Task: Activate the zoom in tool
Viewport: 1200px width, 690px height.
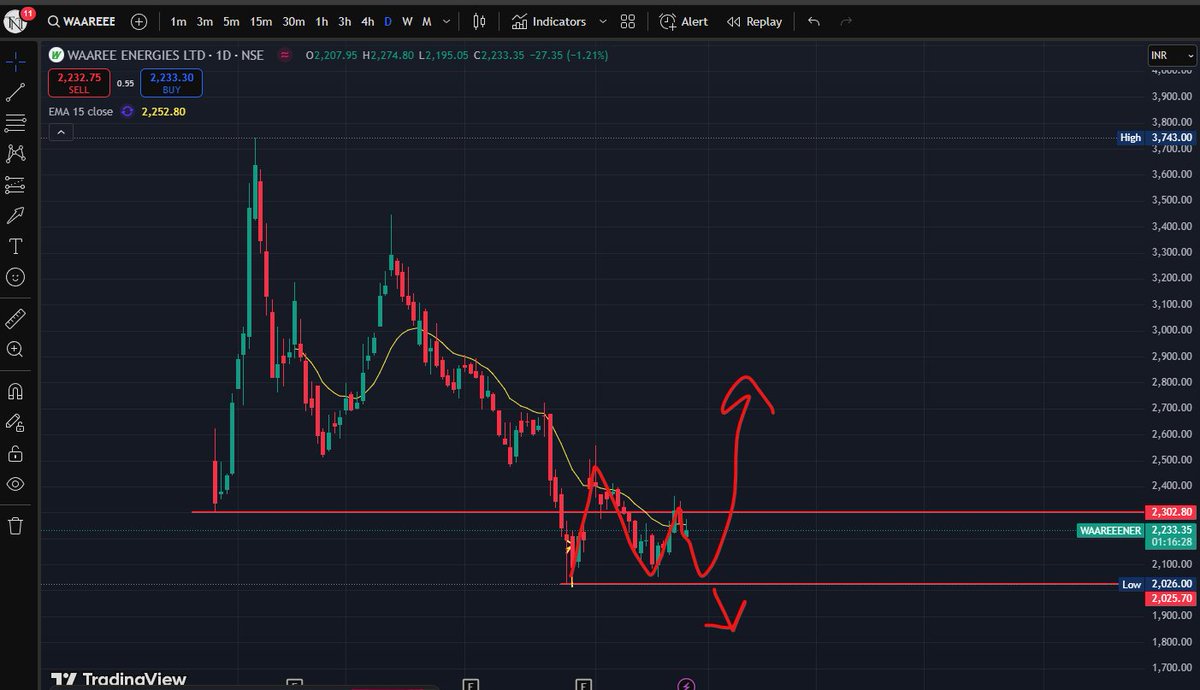Action: [15, 349]
